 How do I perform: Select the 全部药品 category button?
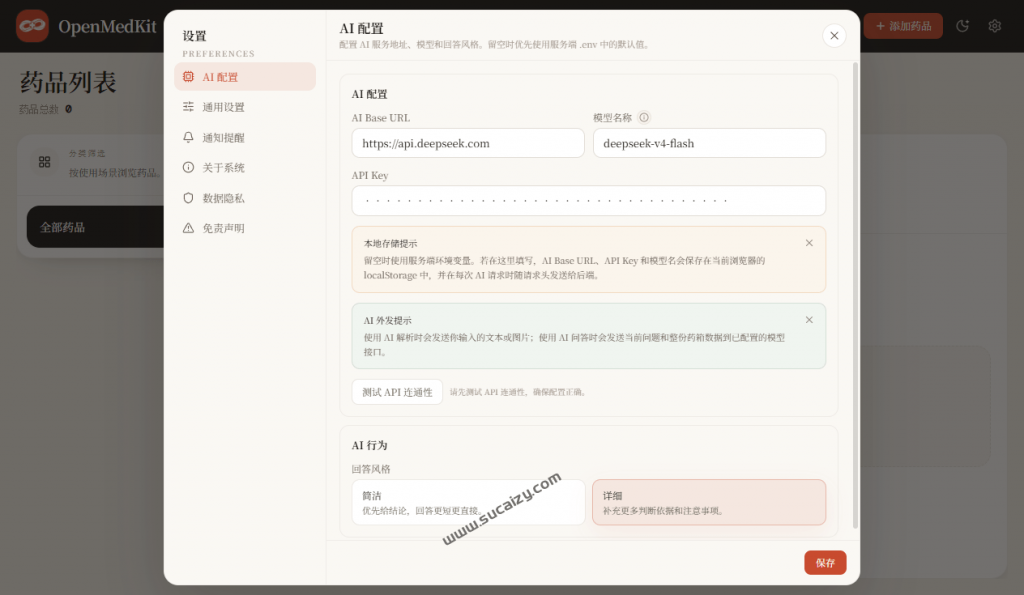pos(95,227)
